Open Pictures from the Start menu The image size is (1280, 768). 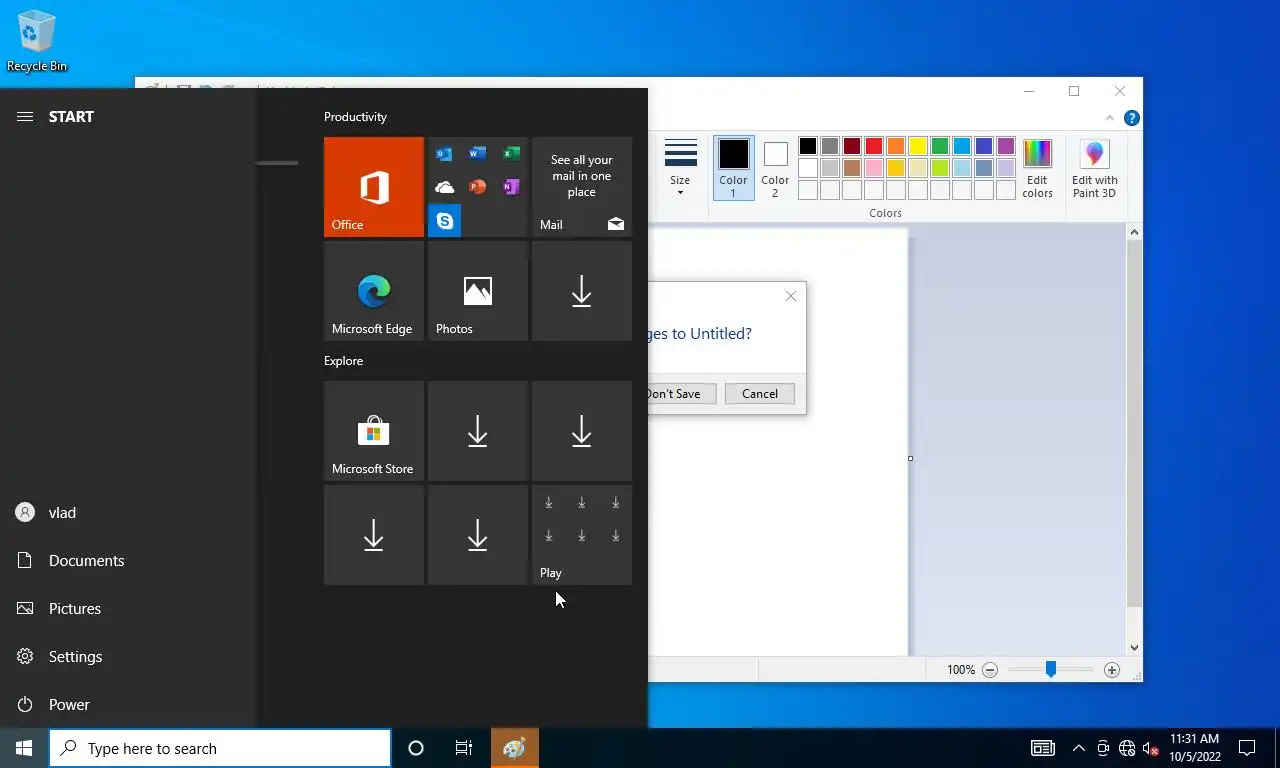click(x=128, y=609)
